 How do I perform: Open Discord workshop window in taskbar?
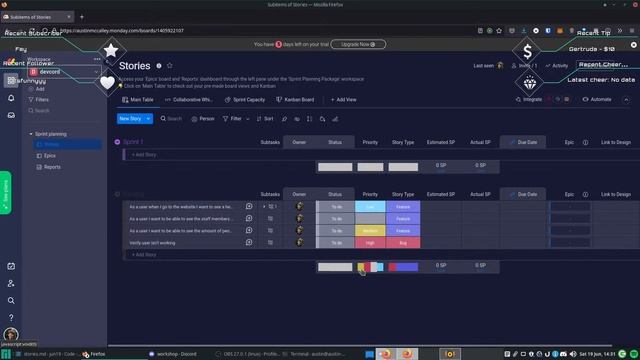pyautogui.click(x=173, y=354)
